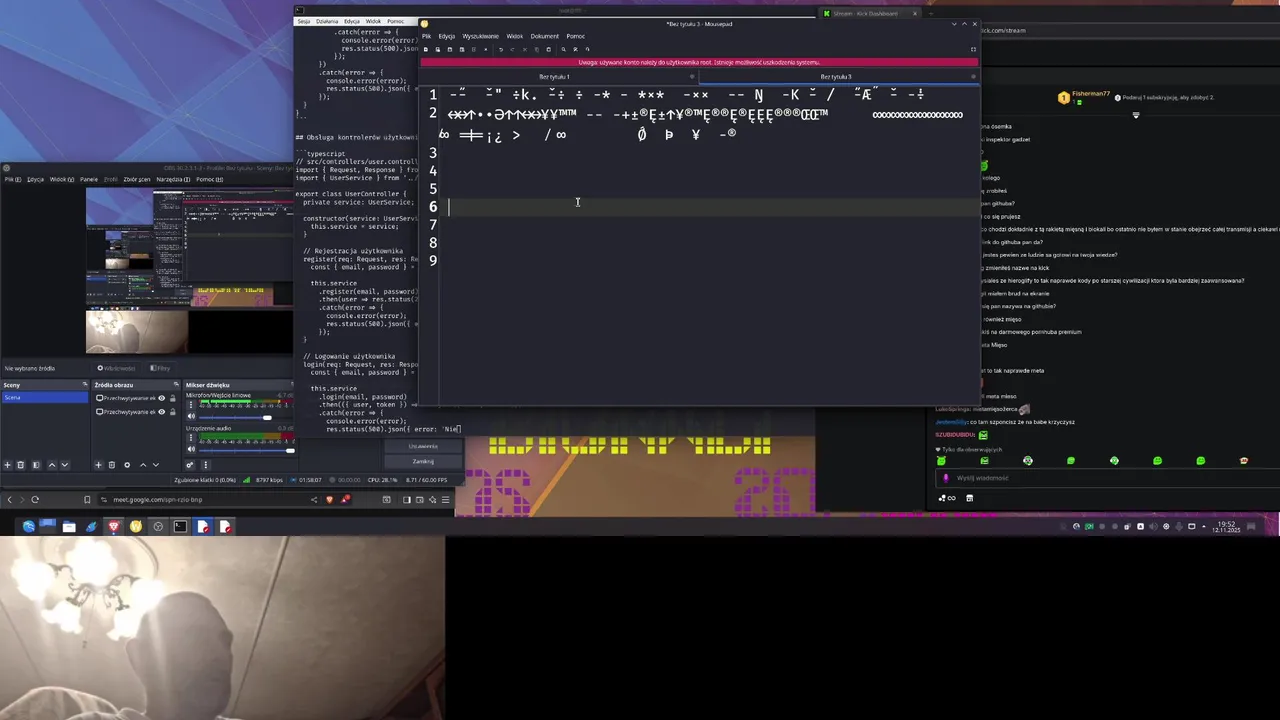Reload page in Brave browser toolbar
Viewport: 1280px width, 720px height.
(35, 500)
